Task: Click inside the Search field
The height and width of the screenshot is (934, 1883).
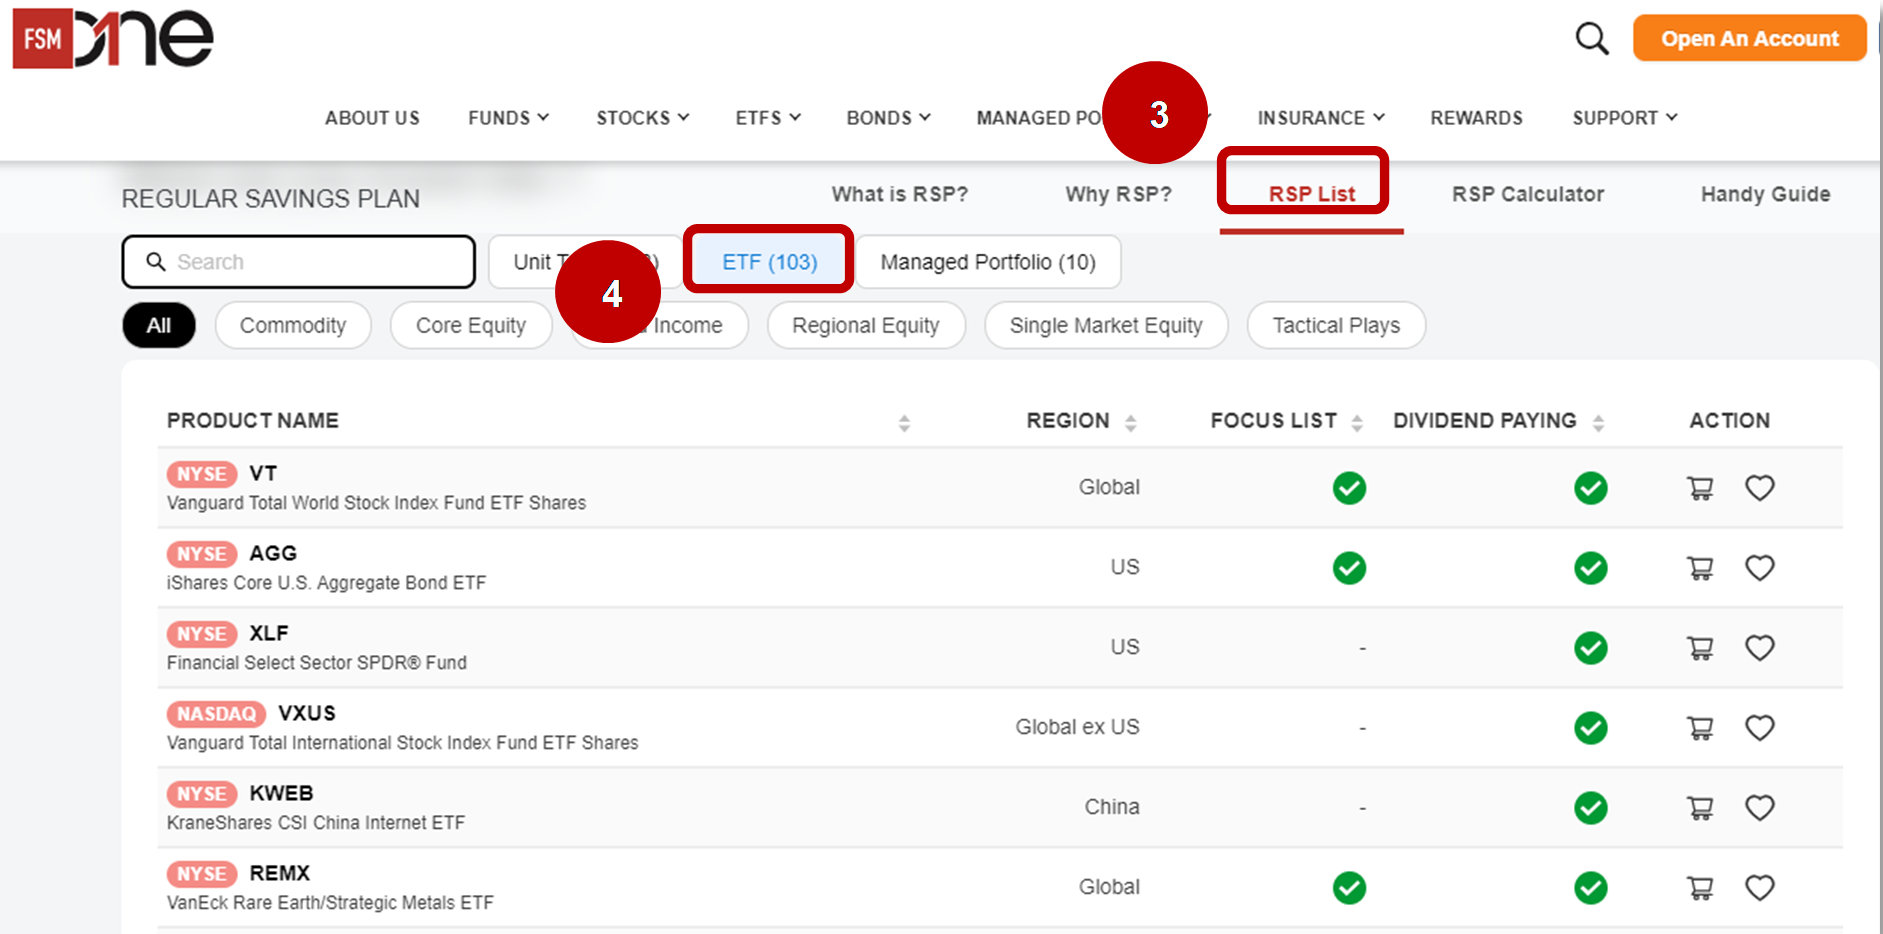Action: (298, 261)
